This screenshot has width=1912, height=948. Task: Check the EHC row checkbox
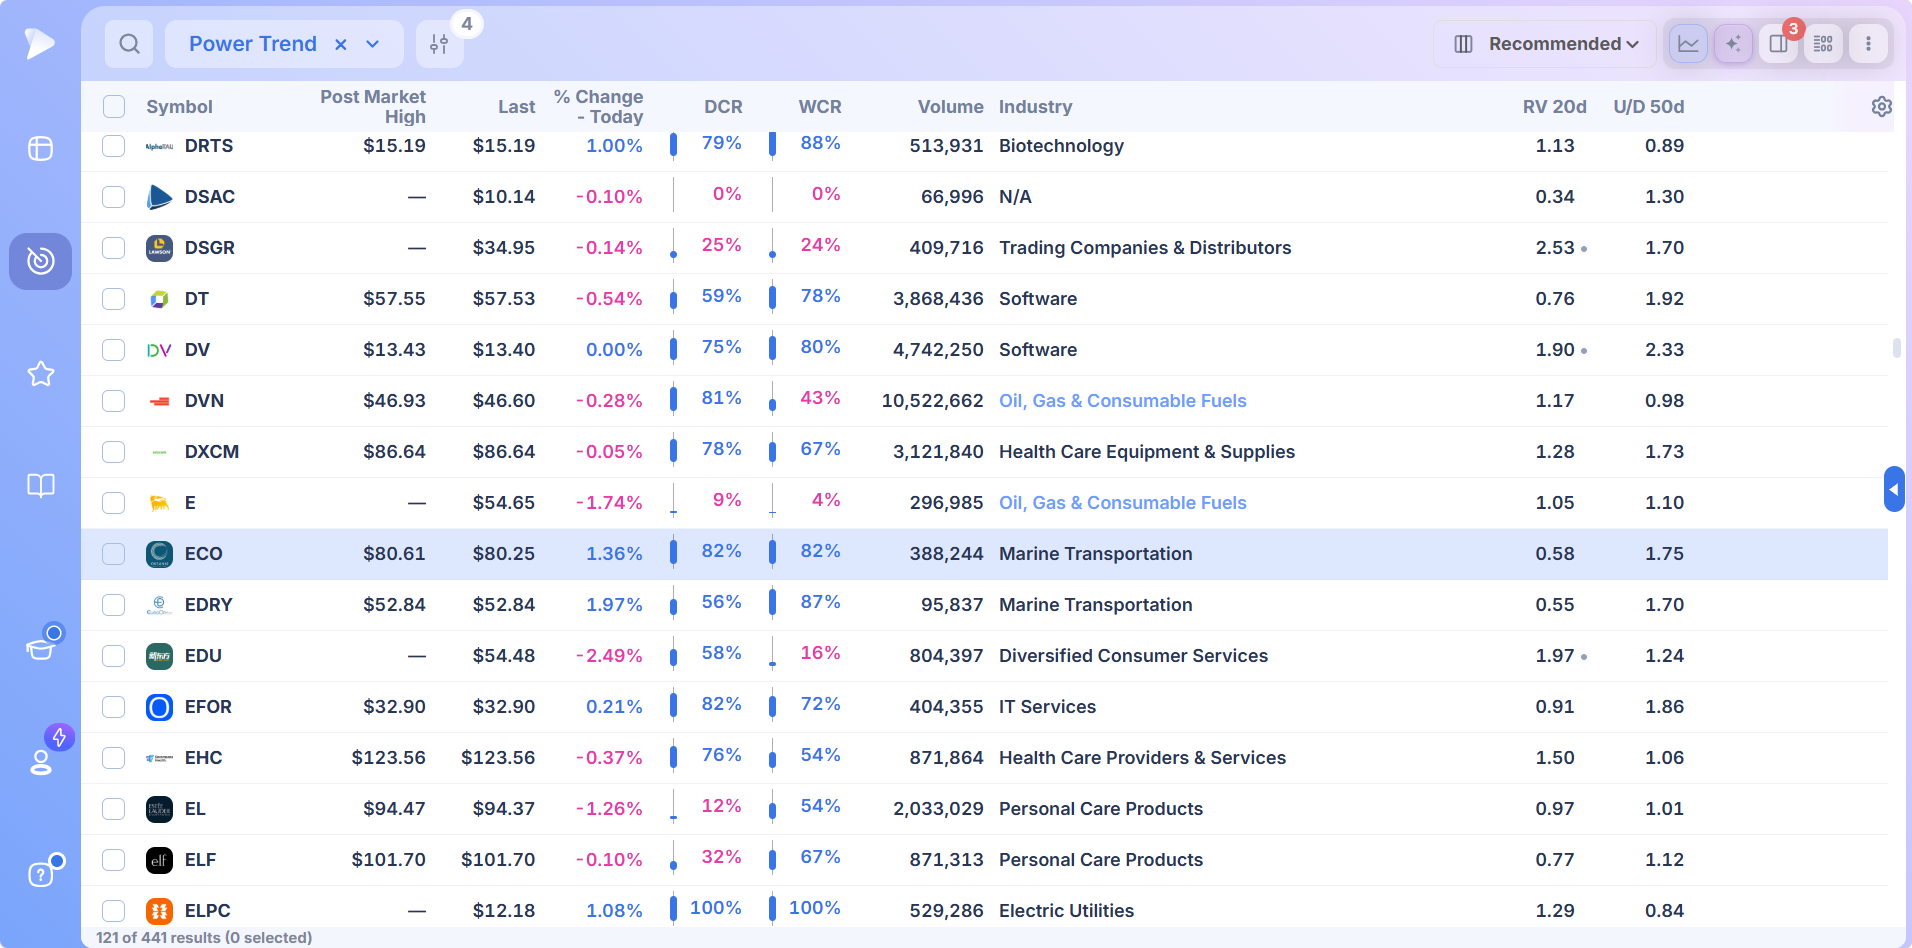coord(114,758)
